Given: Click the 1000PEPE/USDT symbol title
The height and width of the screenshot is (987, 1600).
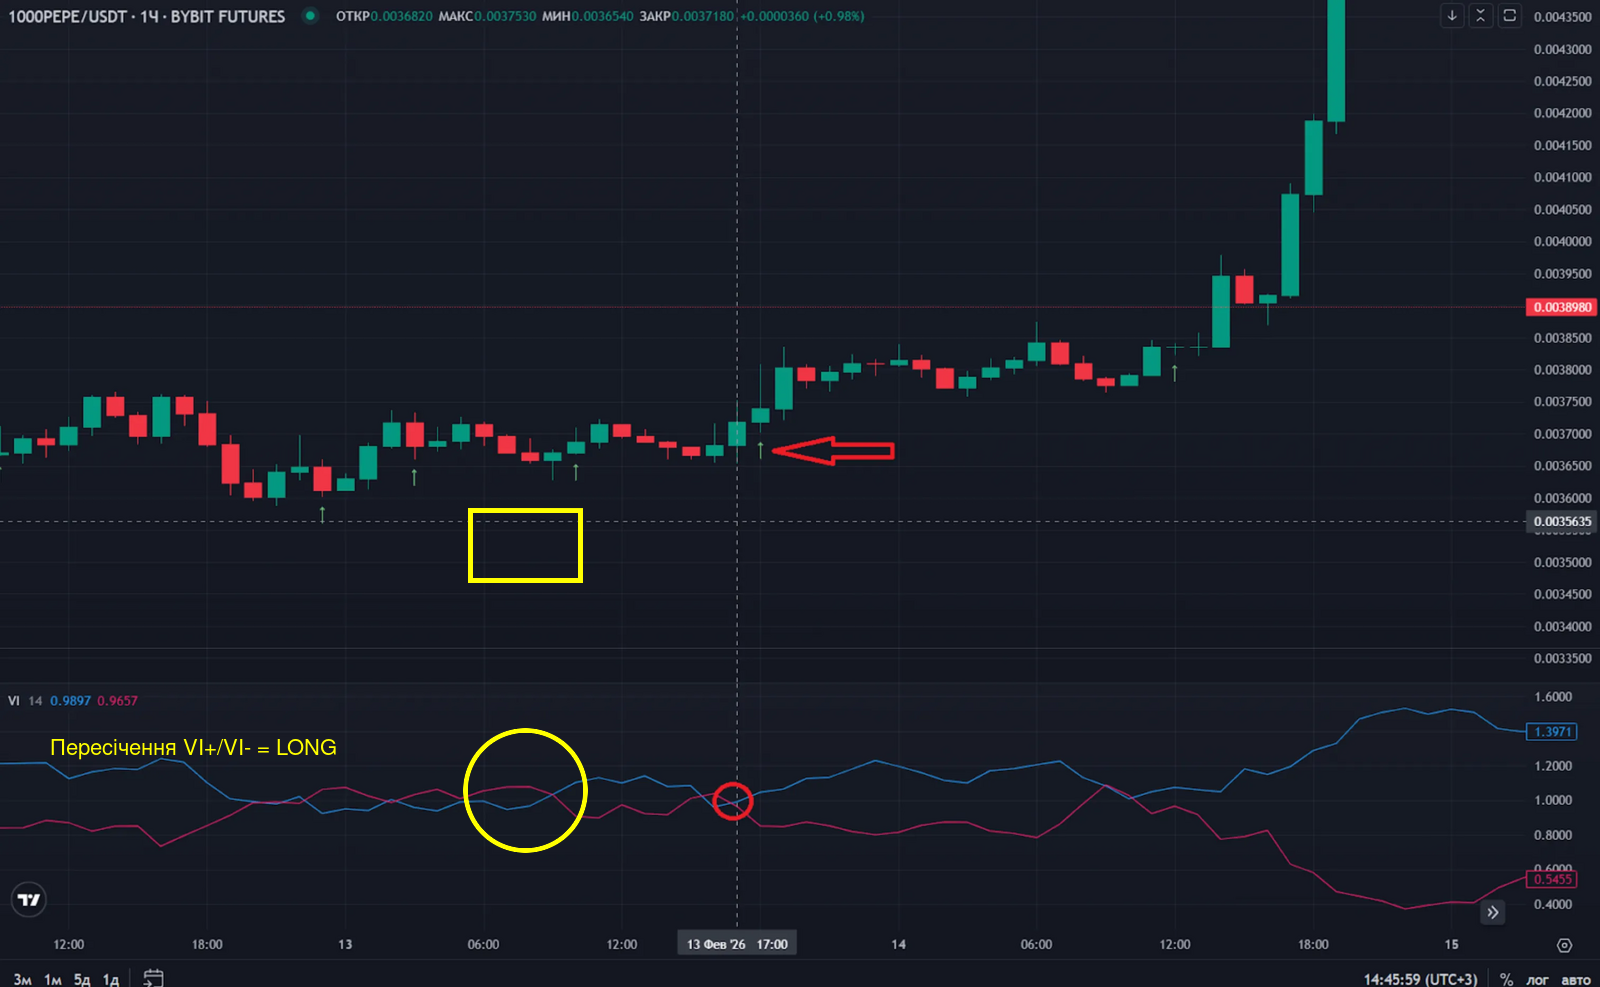Looking at the screenshot, I should coord(146,16).
